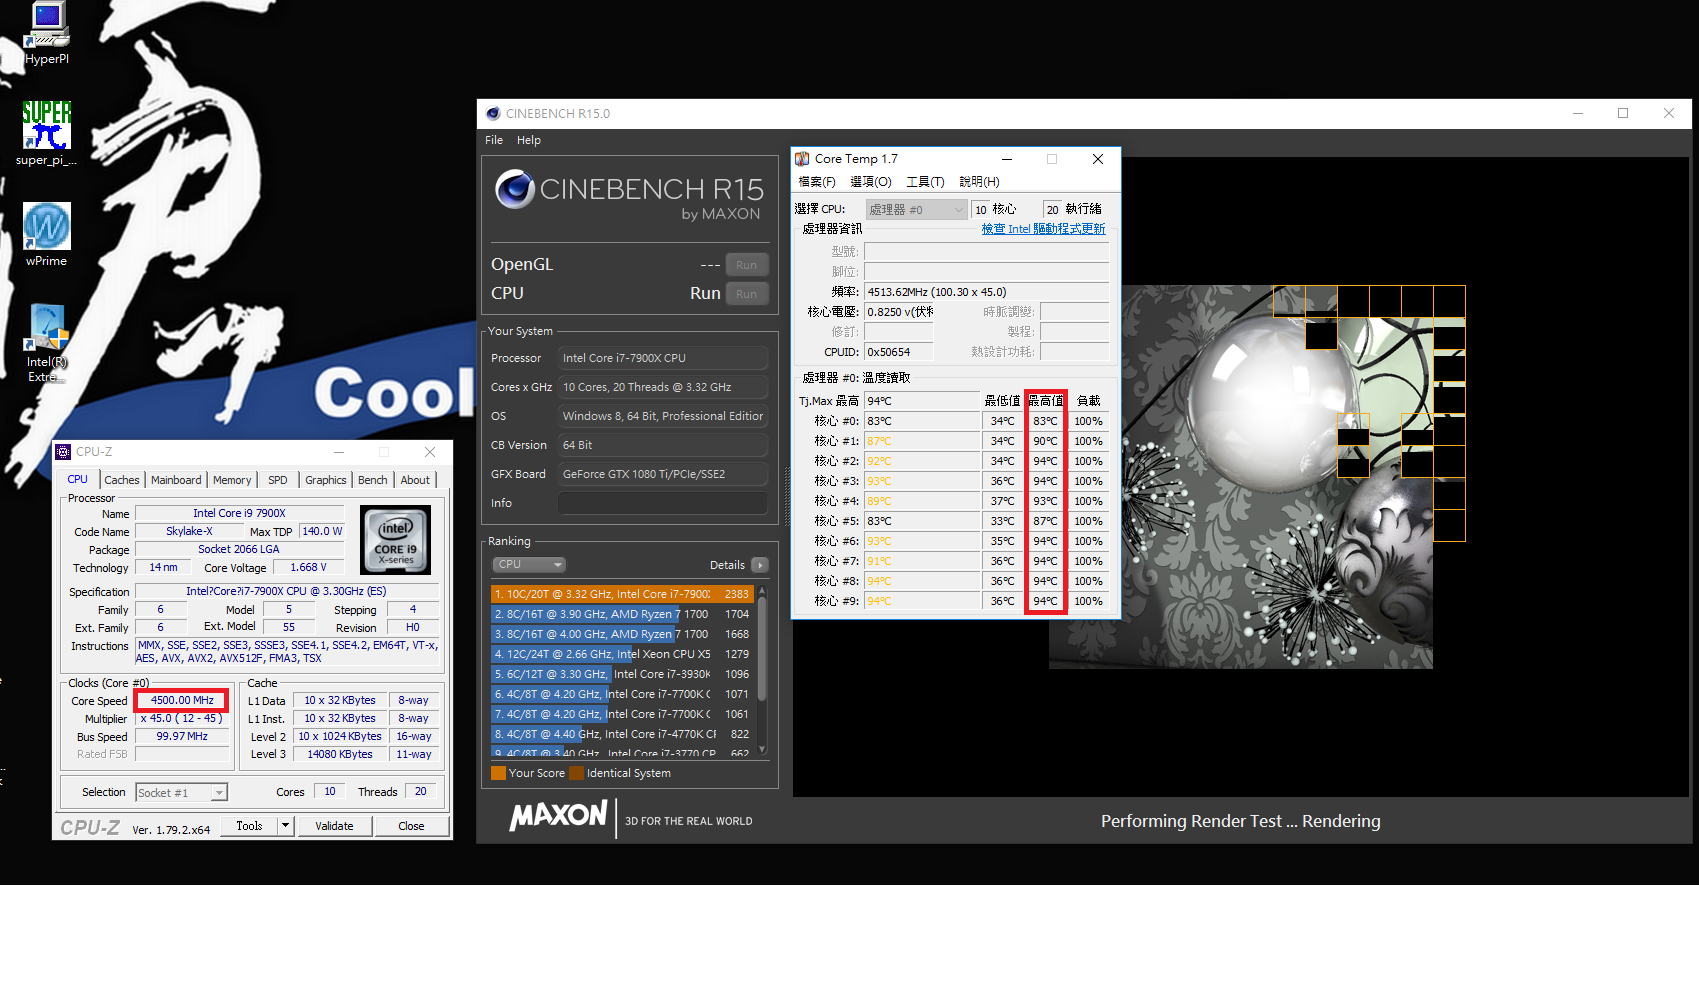
Task: Click the Bus Speed 99.97 MHz value
Action: (182, 736)
